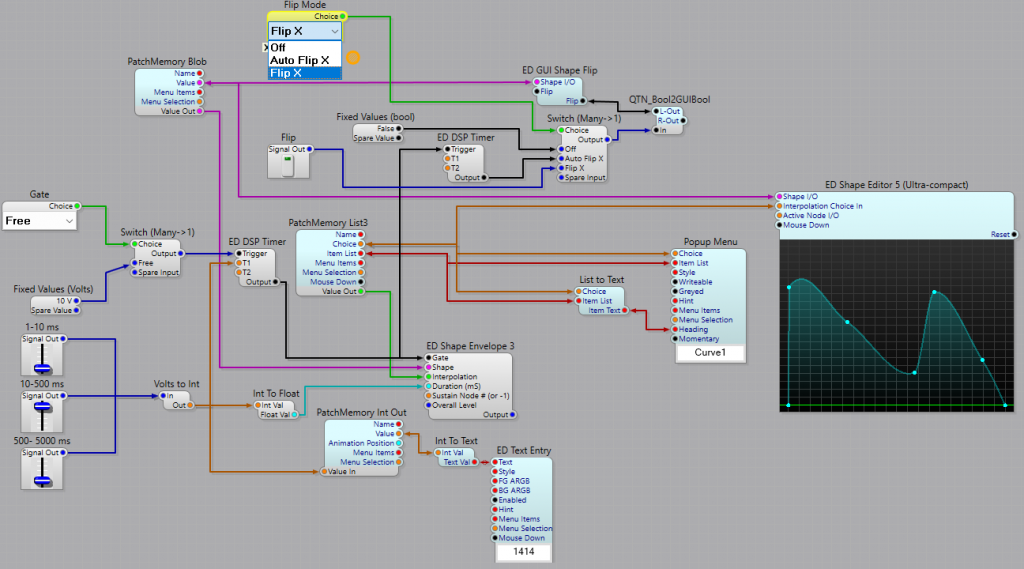Click the Value Out pin on PatchMemory Blob
The height and width of the screenshot is (569, 1024).
(200, 112)
